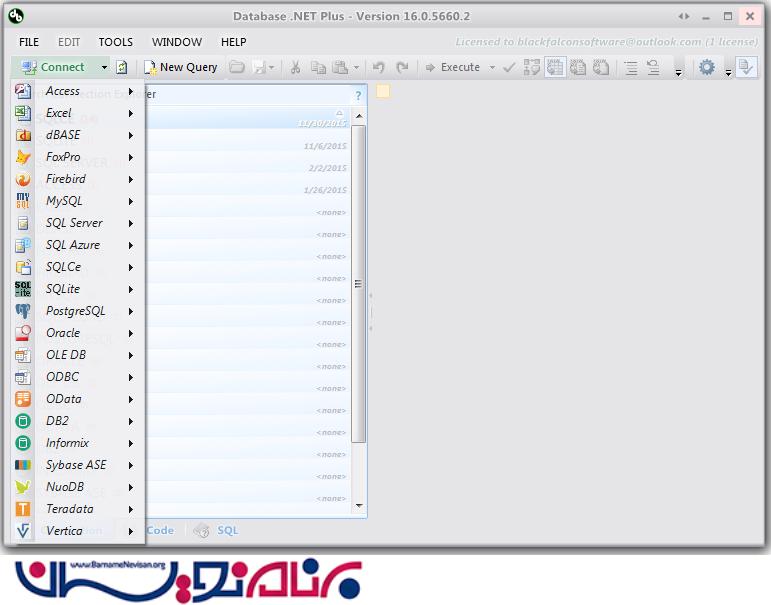This screenshot has height=605, width=771.
Task: Click the Redo arrow icon
Action: 402,67
